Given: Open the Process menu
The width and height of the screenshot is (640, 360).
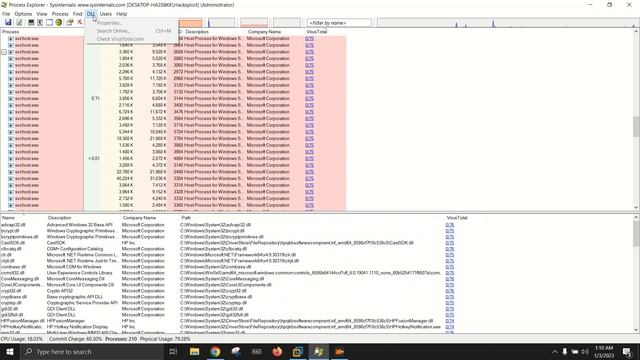Looking at the screenshot, I should point(60,14).
